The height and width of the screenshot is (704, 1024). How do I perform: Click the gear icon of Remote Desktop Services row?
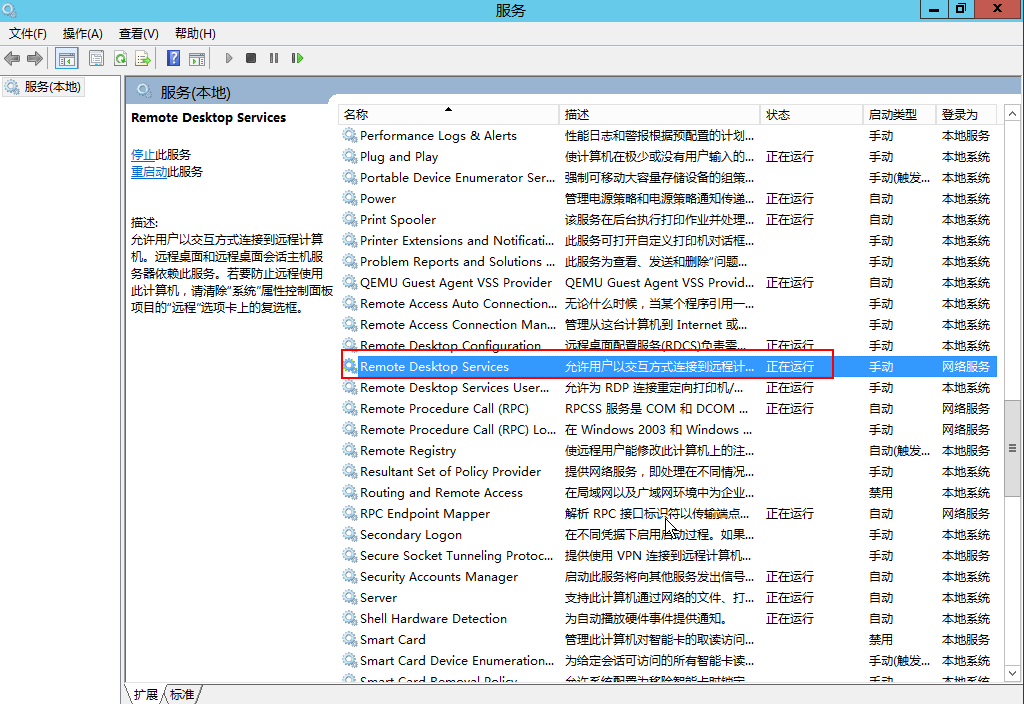click(x=350, y=366)
